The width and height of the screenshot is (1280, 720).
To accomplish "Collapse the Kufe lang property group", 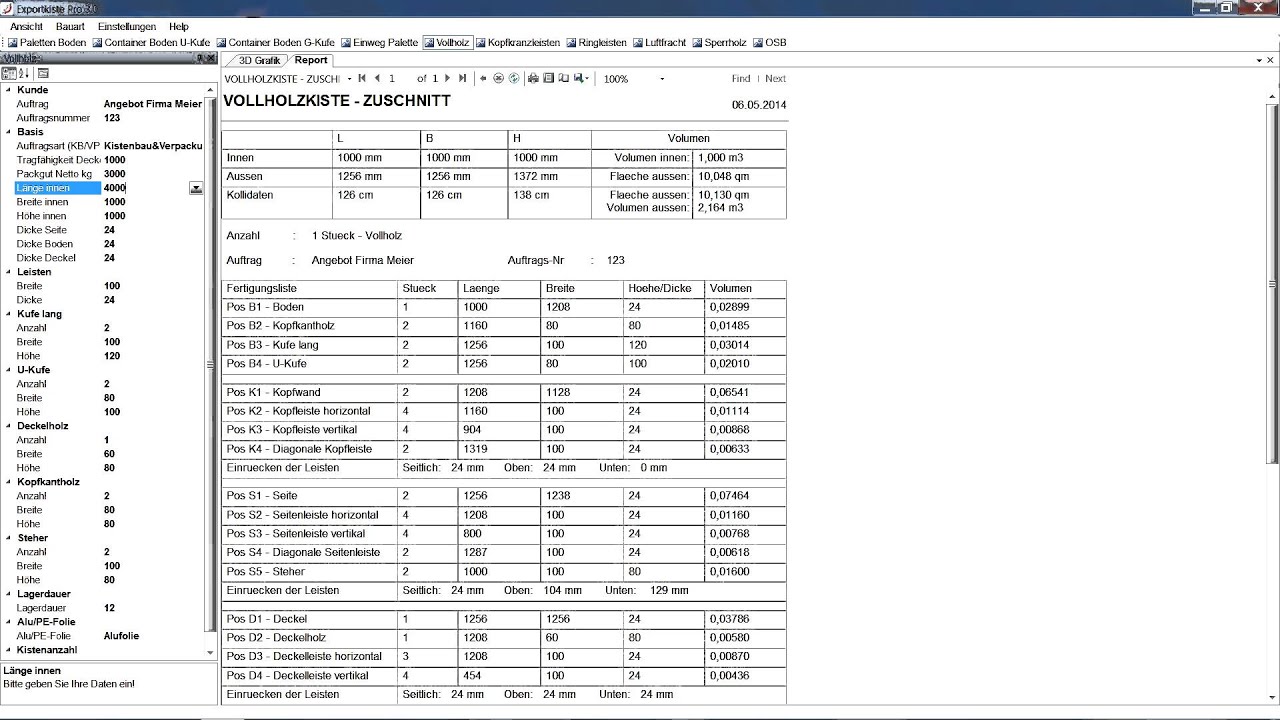I will (x=9, y=314).
